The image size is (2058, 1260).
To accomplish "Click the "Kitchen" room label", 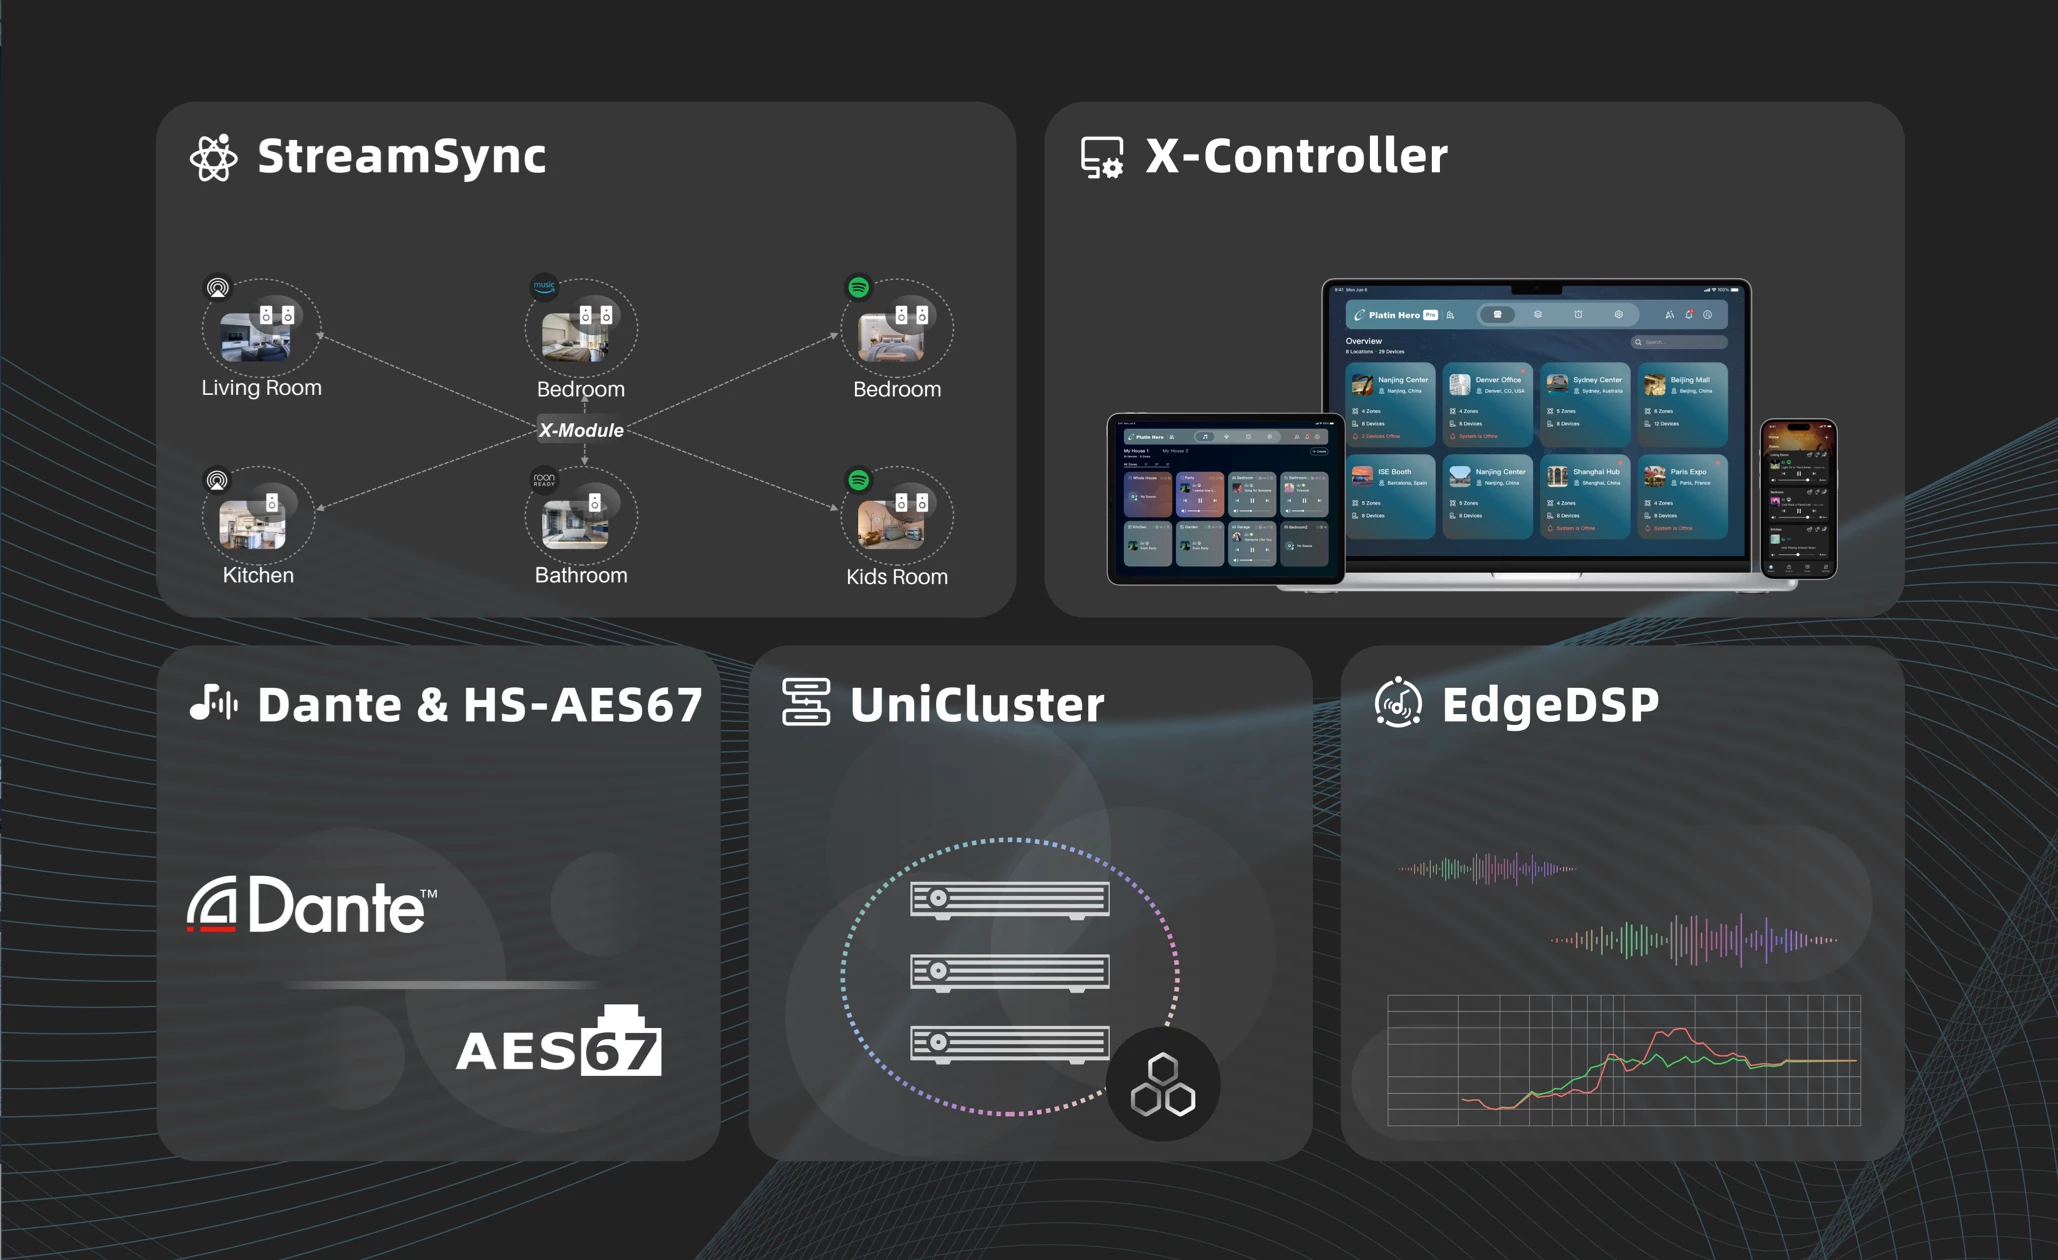I will pyautogui.click(x=258, y=575).
